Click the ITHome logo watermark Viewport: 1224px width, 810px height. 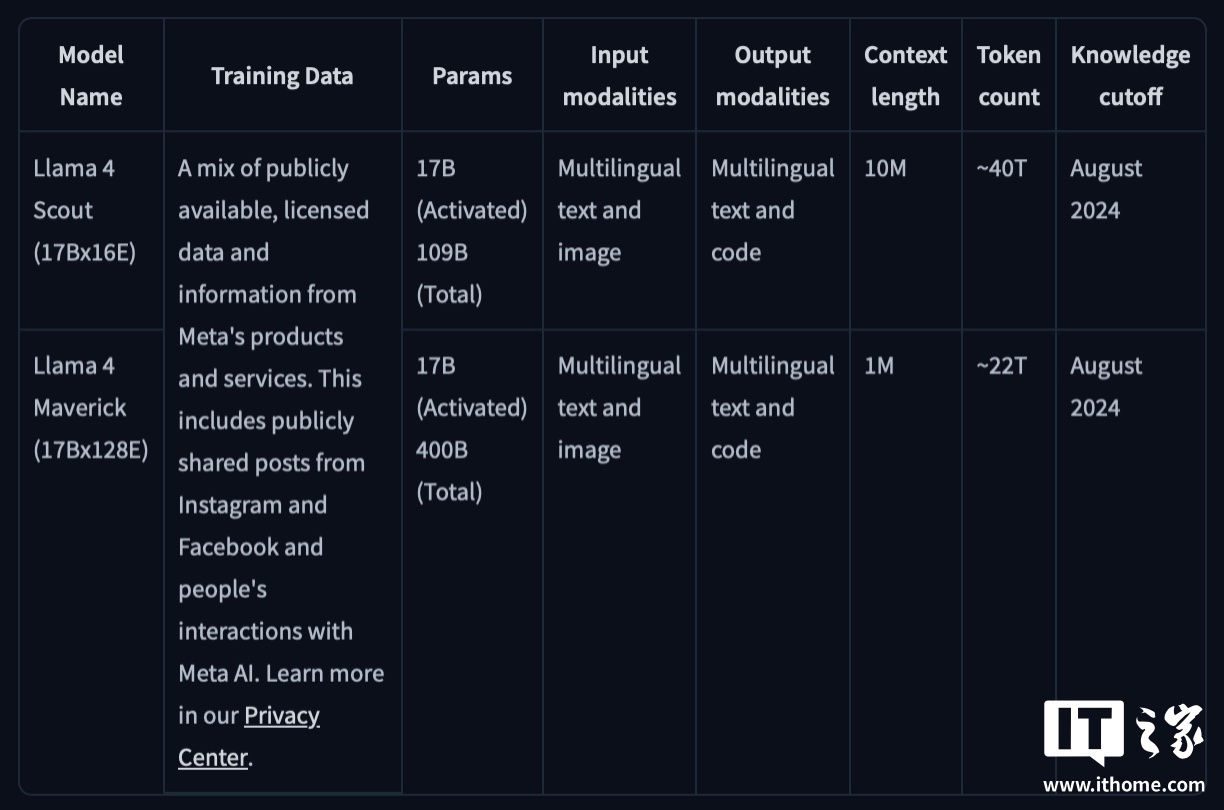click(x=1123, y=733)
